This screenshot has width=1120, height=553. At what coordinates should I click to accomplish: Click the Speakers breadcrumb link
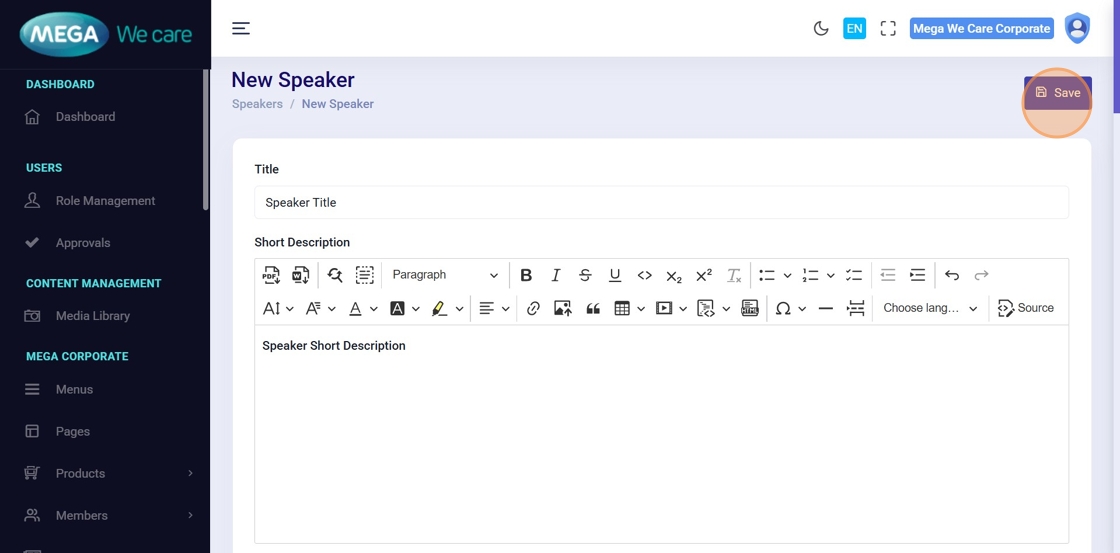click(257, 104)
